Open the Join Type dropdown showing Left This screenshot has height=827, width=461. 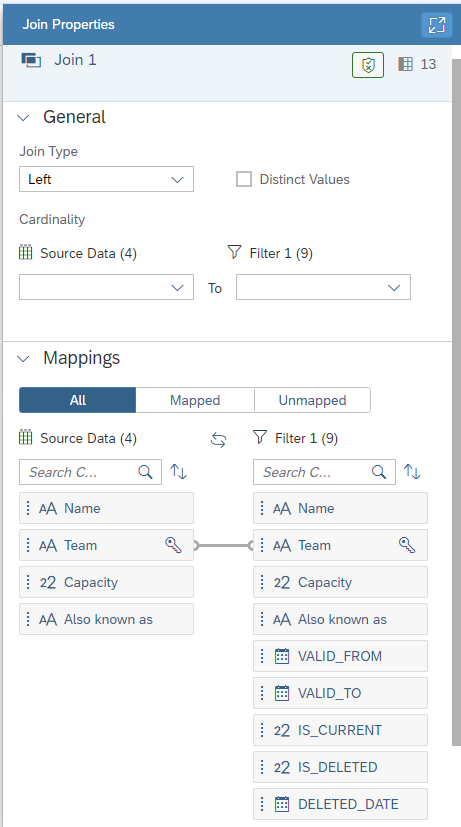tap(107, 179)
